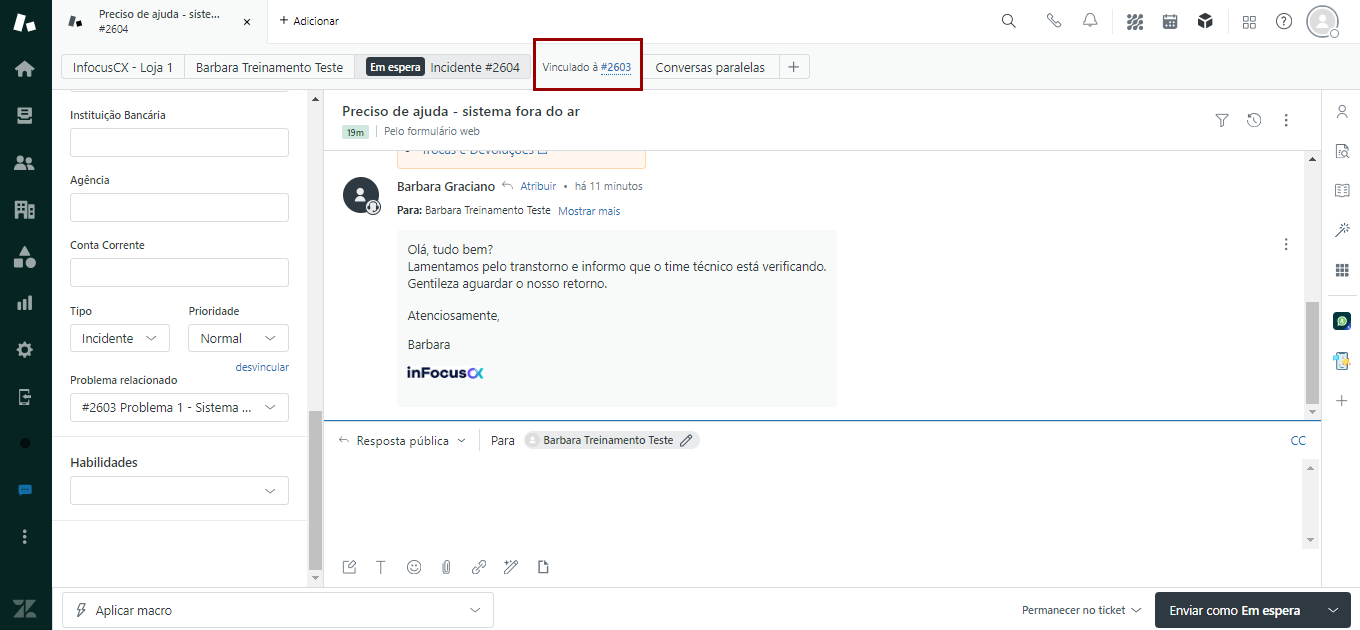Expand the Tipo dropdown showing Incidente

(119, 338)
